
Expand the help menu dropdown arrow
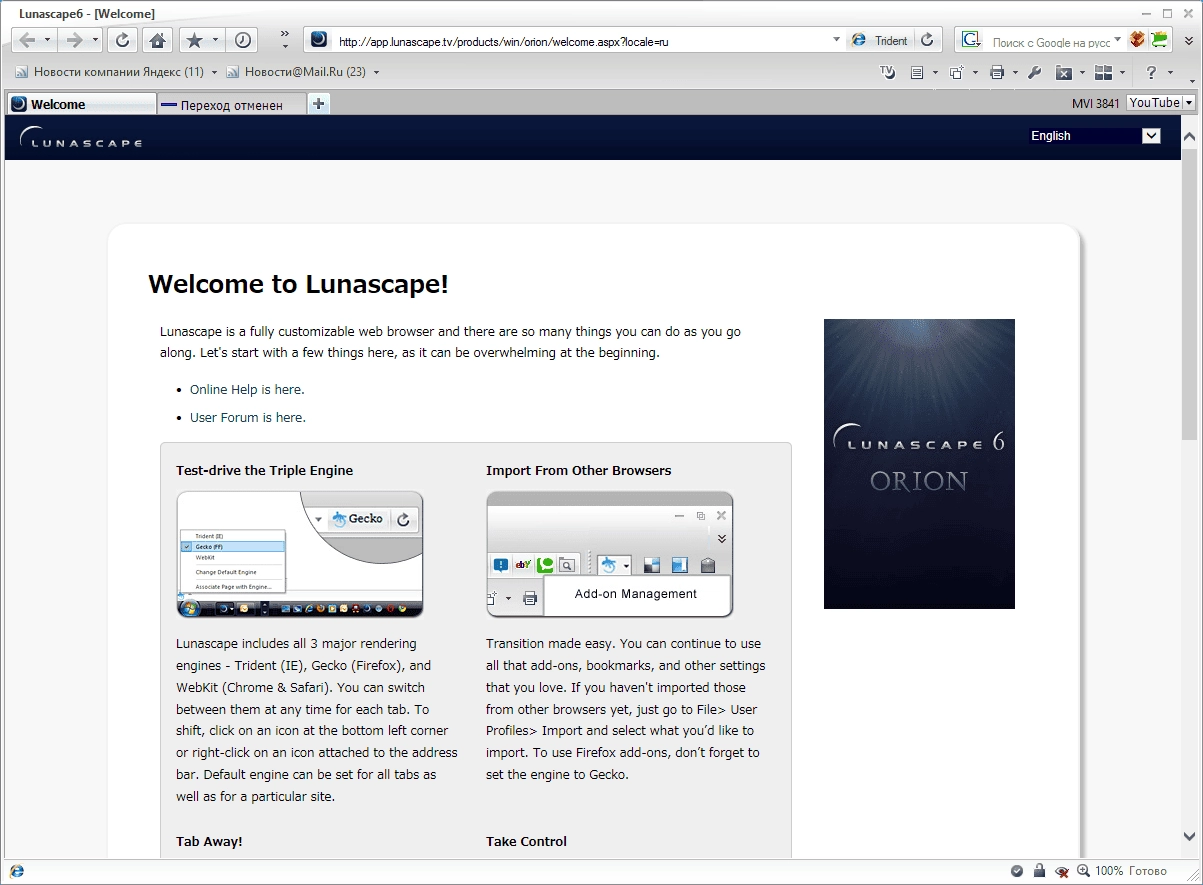(x=1172, y=72)
